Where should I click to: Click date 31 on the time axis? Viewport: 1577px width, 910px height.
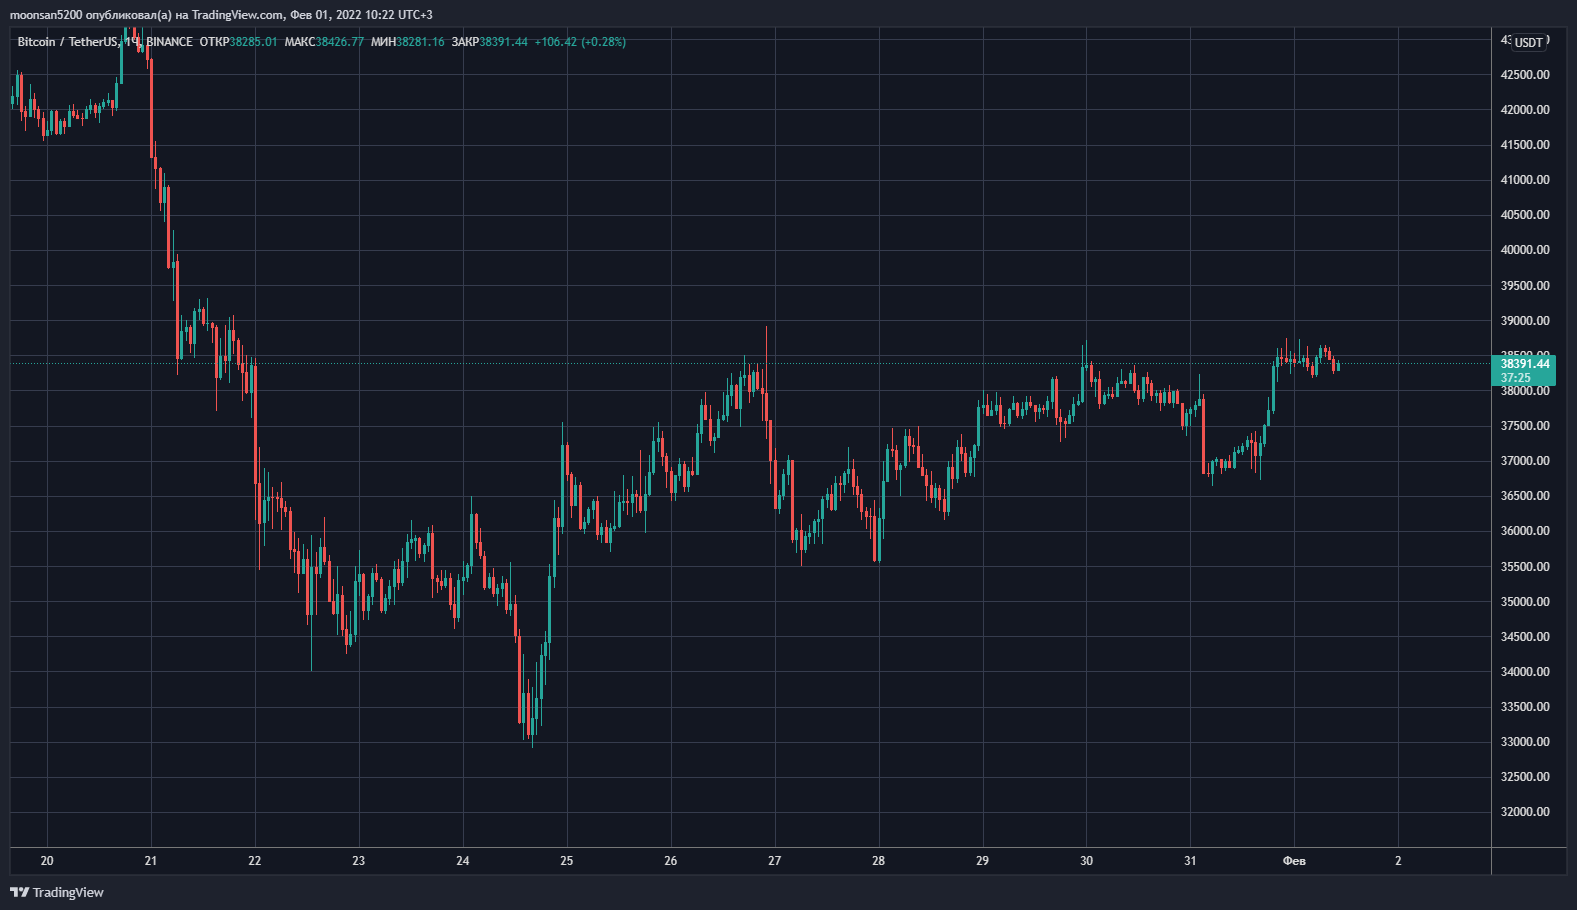point(1191,861)
